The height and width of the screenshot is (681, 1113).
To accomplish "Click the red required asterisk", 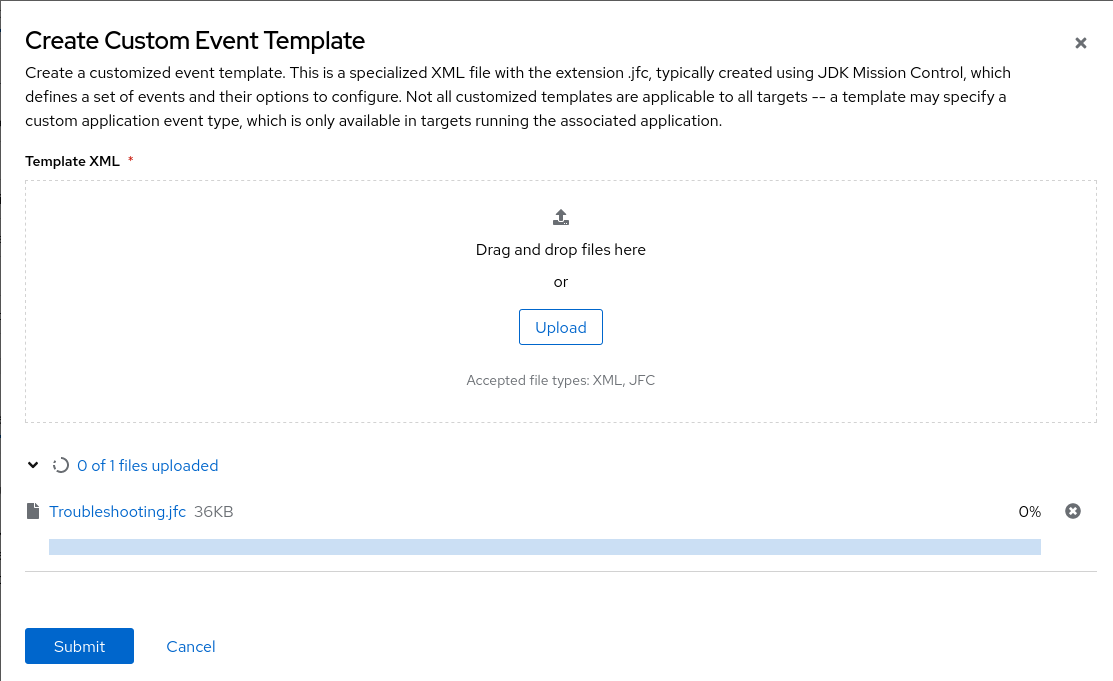I will (x=130, y=161).
